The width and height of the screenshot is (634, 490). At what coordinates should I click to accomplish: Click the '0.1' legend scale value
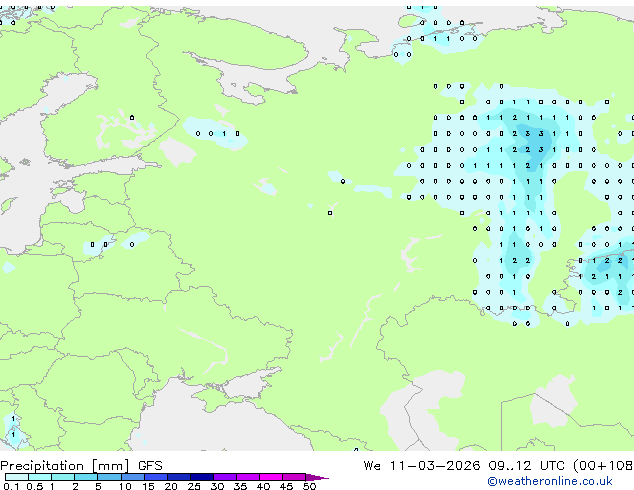click(12, 486)
